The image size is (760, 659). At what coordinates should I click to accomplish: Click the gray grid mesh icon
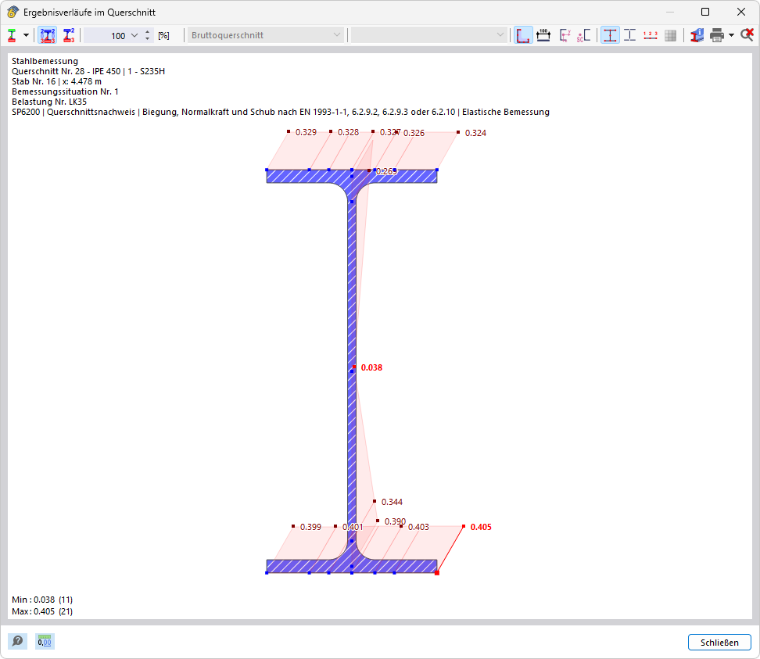click(670, 35)
